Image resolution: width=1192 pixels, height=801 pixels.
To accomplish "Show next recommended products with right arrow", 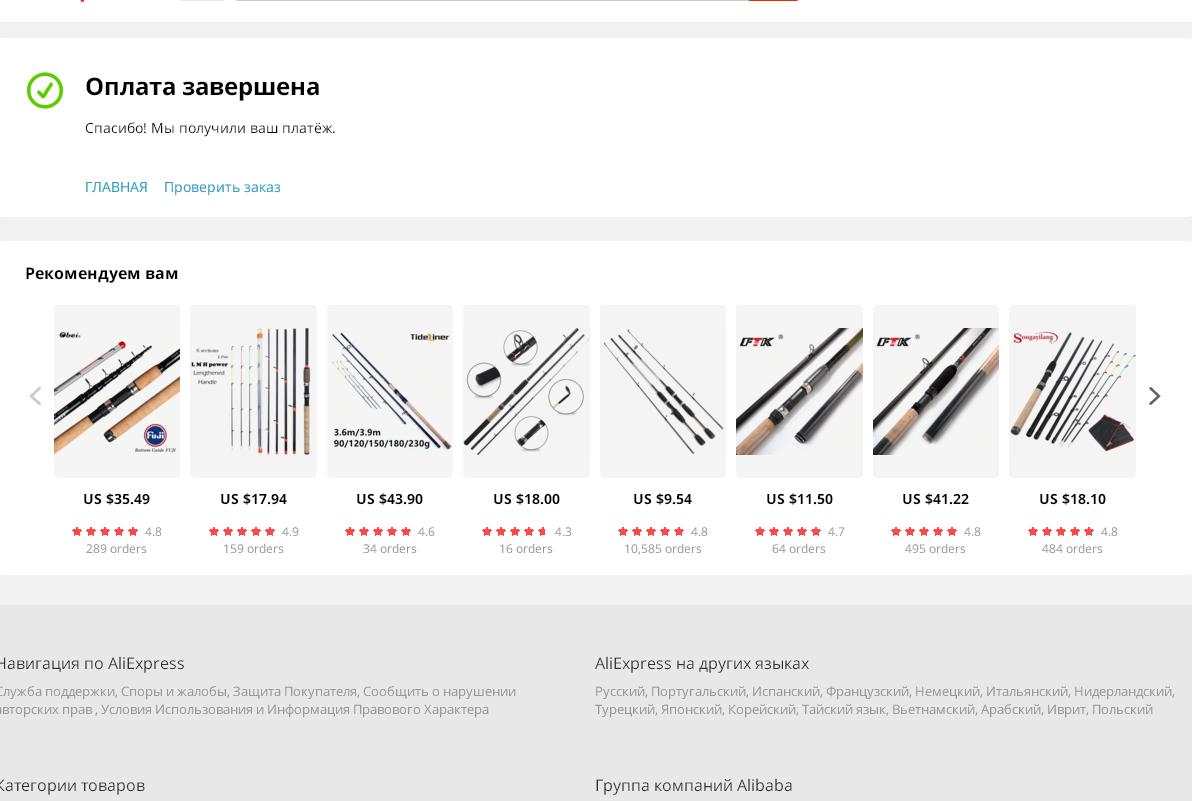I will pyautogui.click(x=1154, y=396).
